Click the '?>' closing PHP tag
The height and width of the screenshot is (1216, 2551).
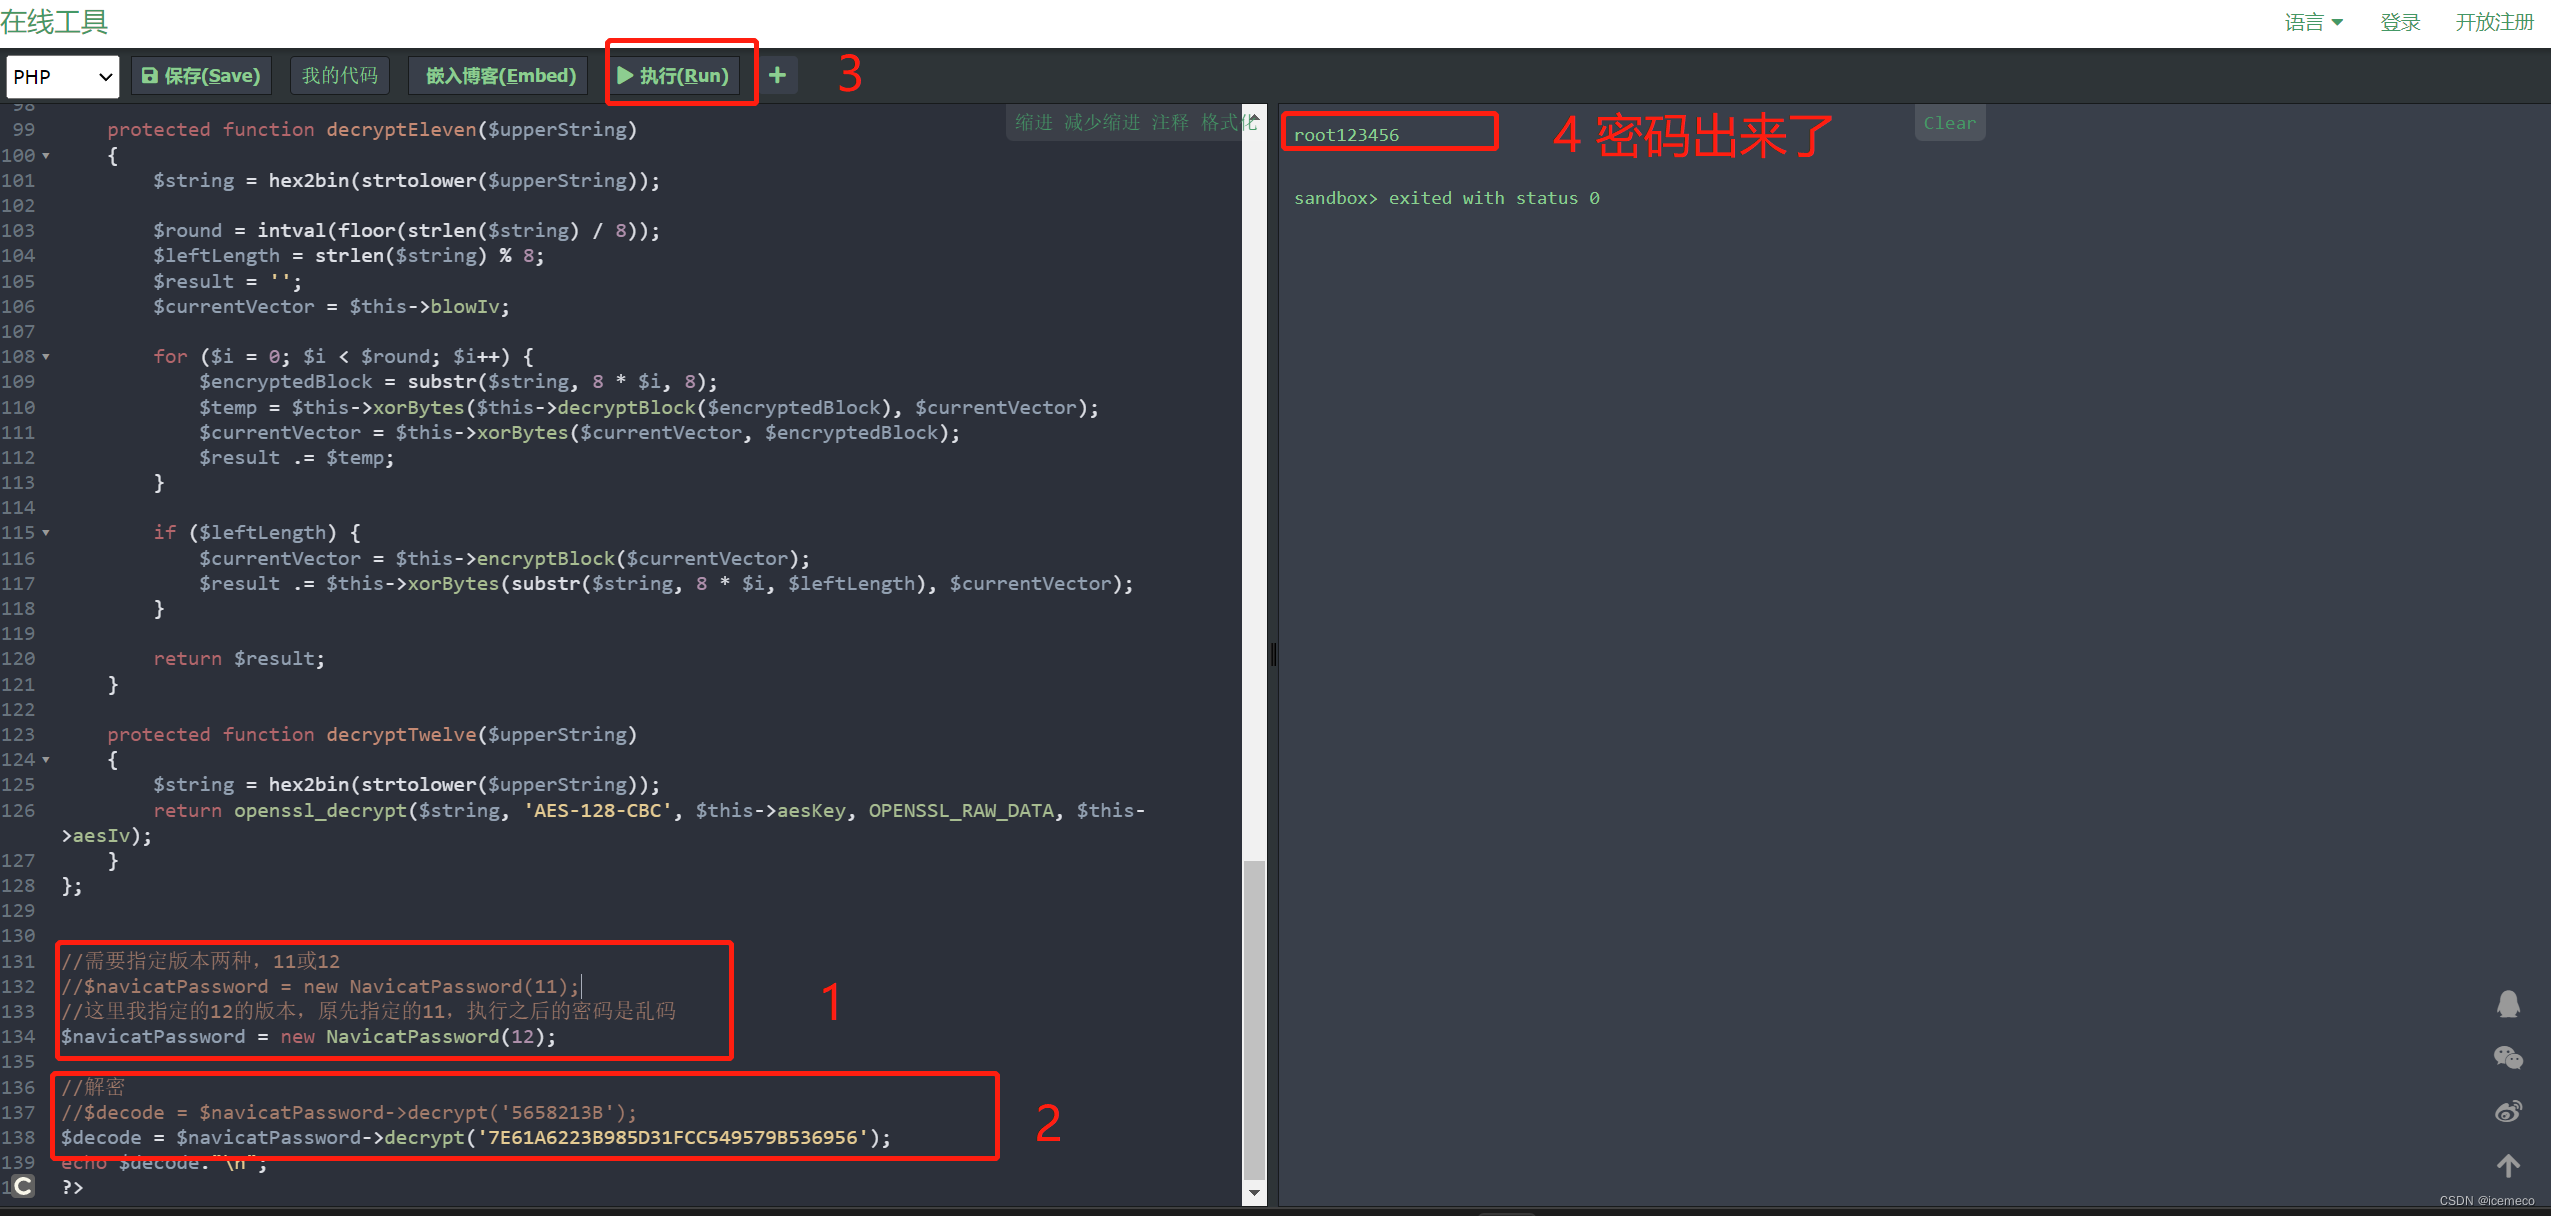[72, 1188]
